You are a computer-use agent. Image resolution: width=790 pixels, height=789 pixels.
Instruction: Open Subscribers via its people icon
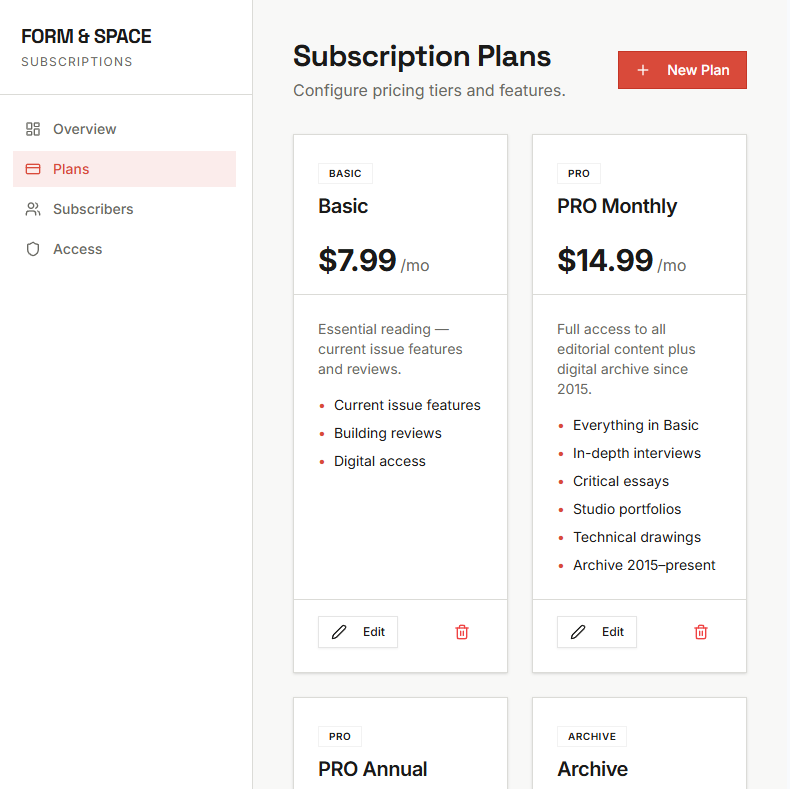33,209
